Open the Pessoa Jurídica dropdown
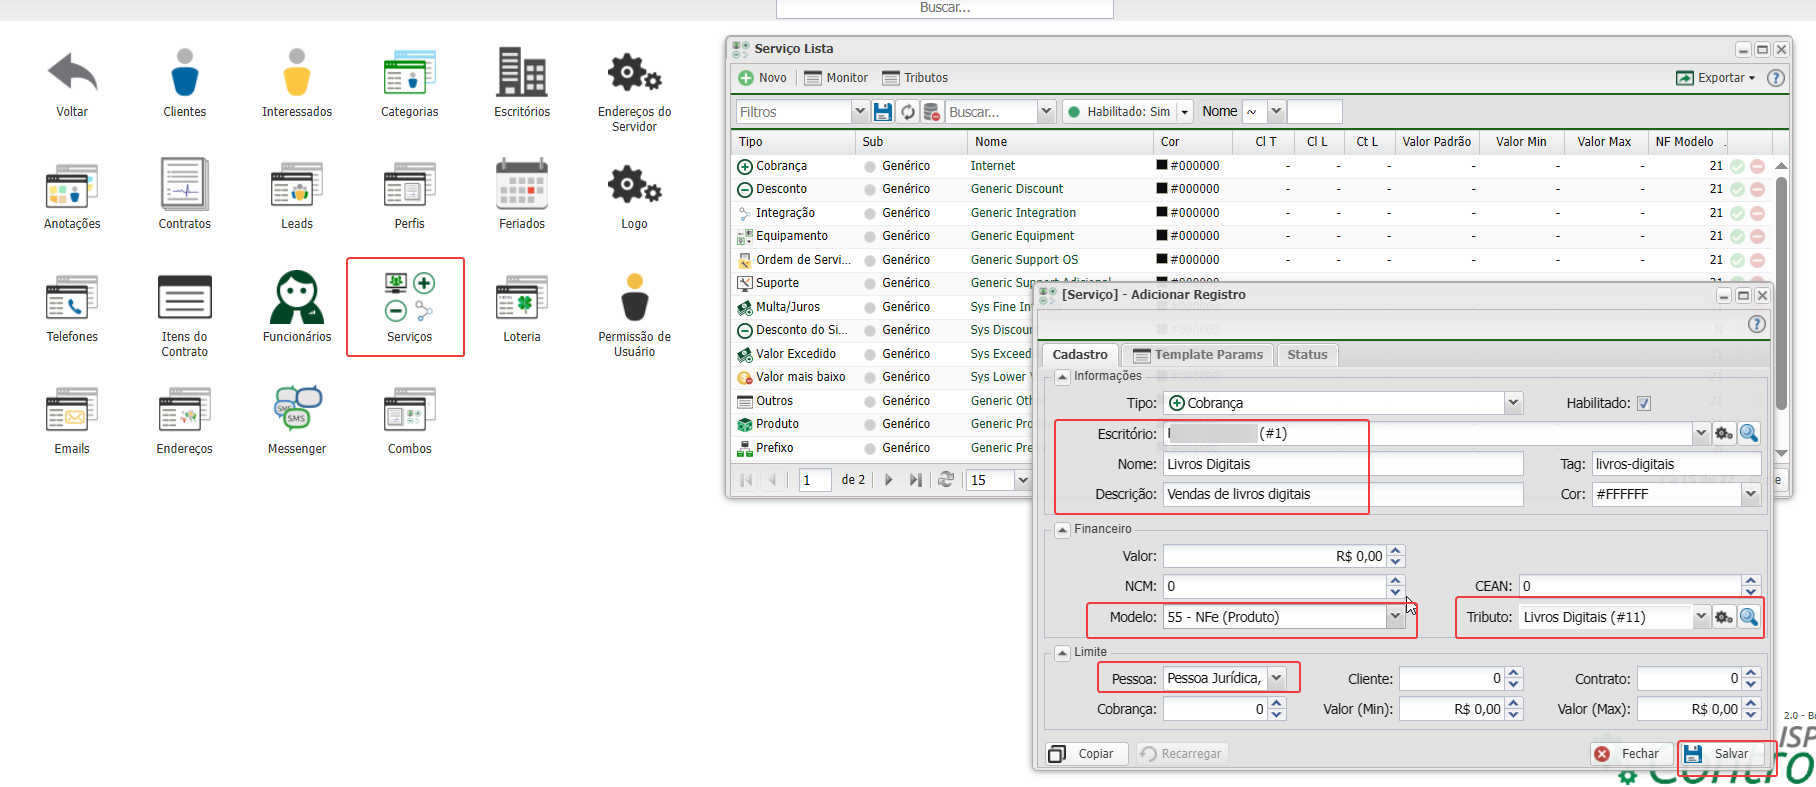Screen dimensions: 1816x787 coord(1276,678)
